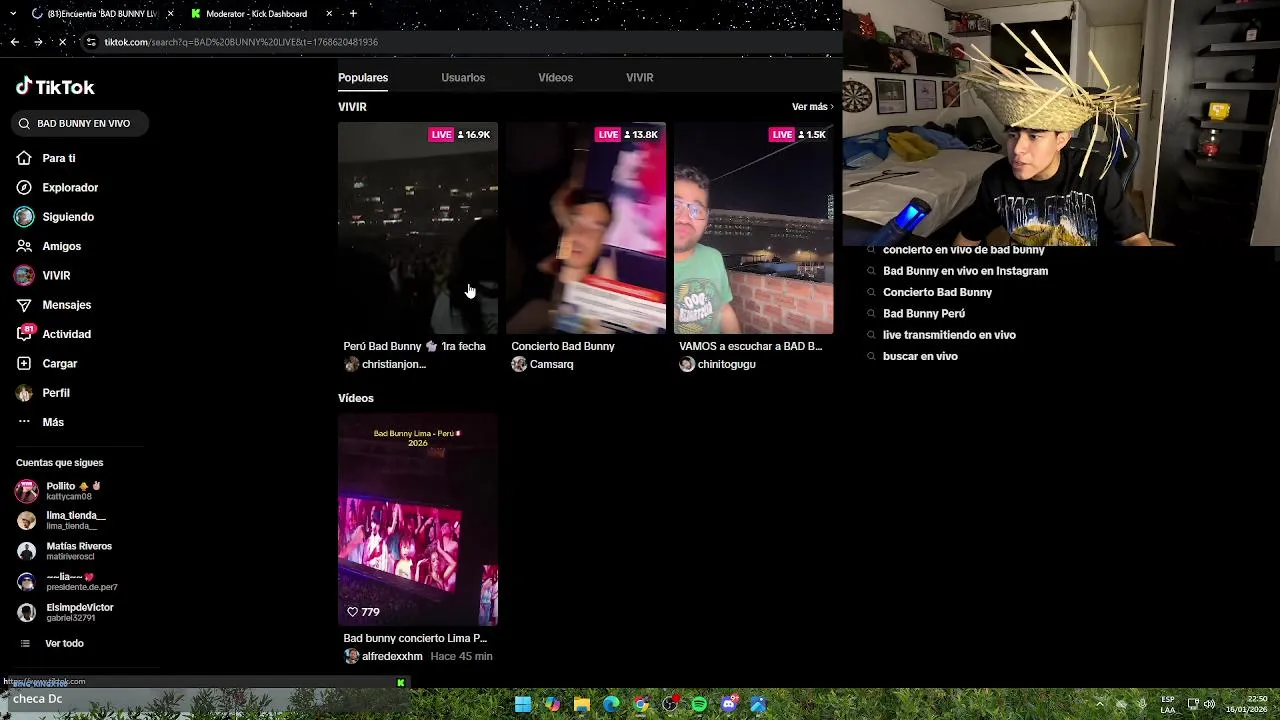This screenshot has height=720, width=1280.
Task: Select the TikTok BAD BUNNY browser tab
Action: (x=102, y=13)
